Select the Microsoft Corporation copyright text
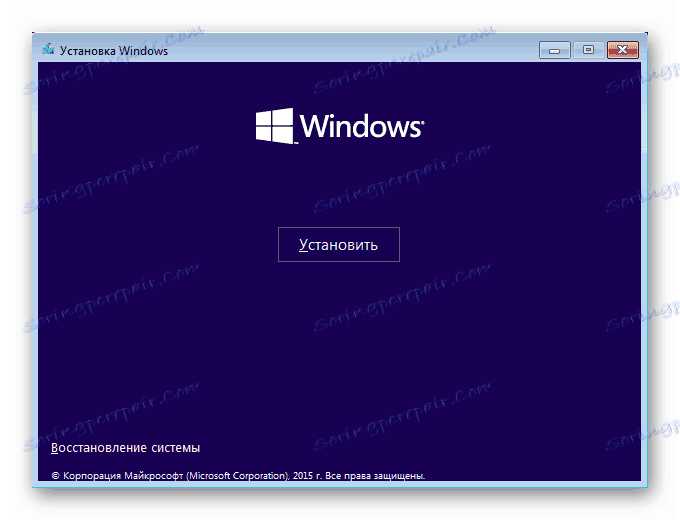This screenshot has width=680, height=520. (238, 476)
